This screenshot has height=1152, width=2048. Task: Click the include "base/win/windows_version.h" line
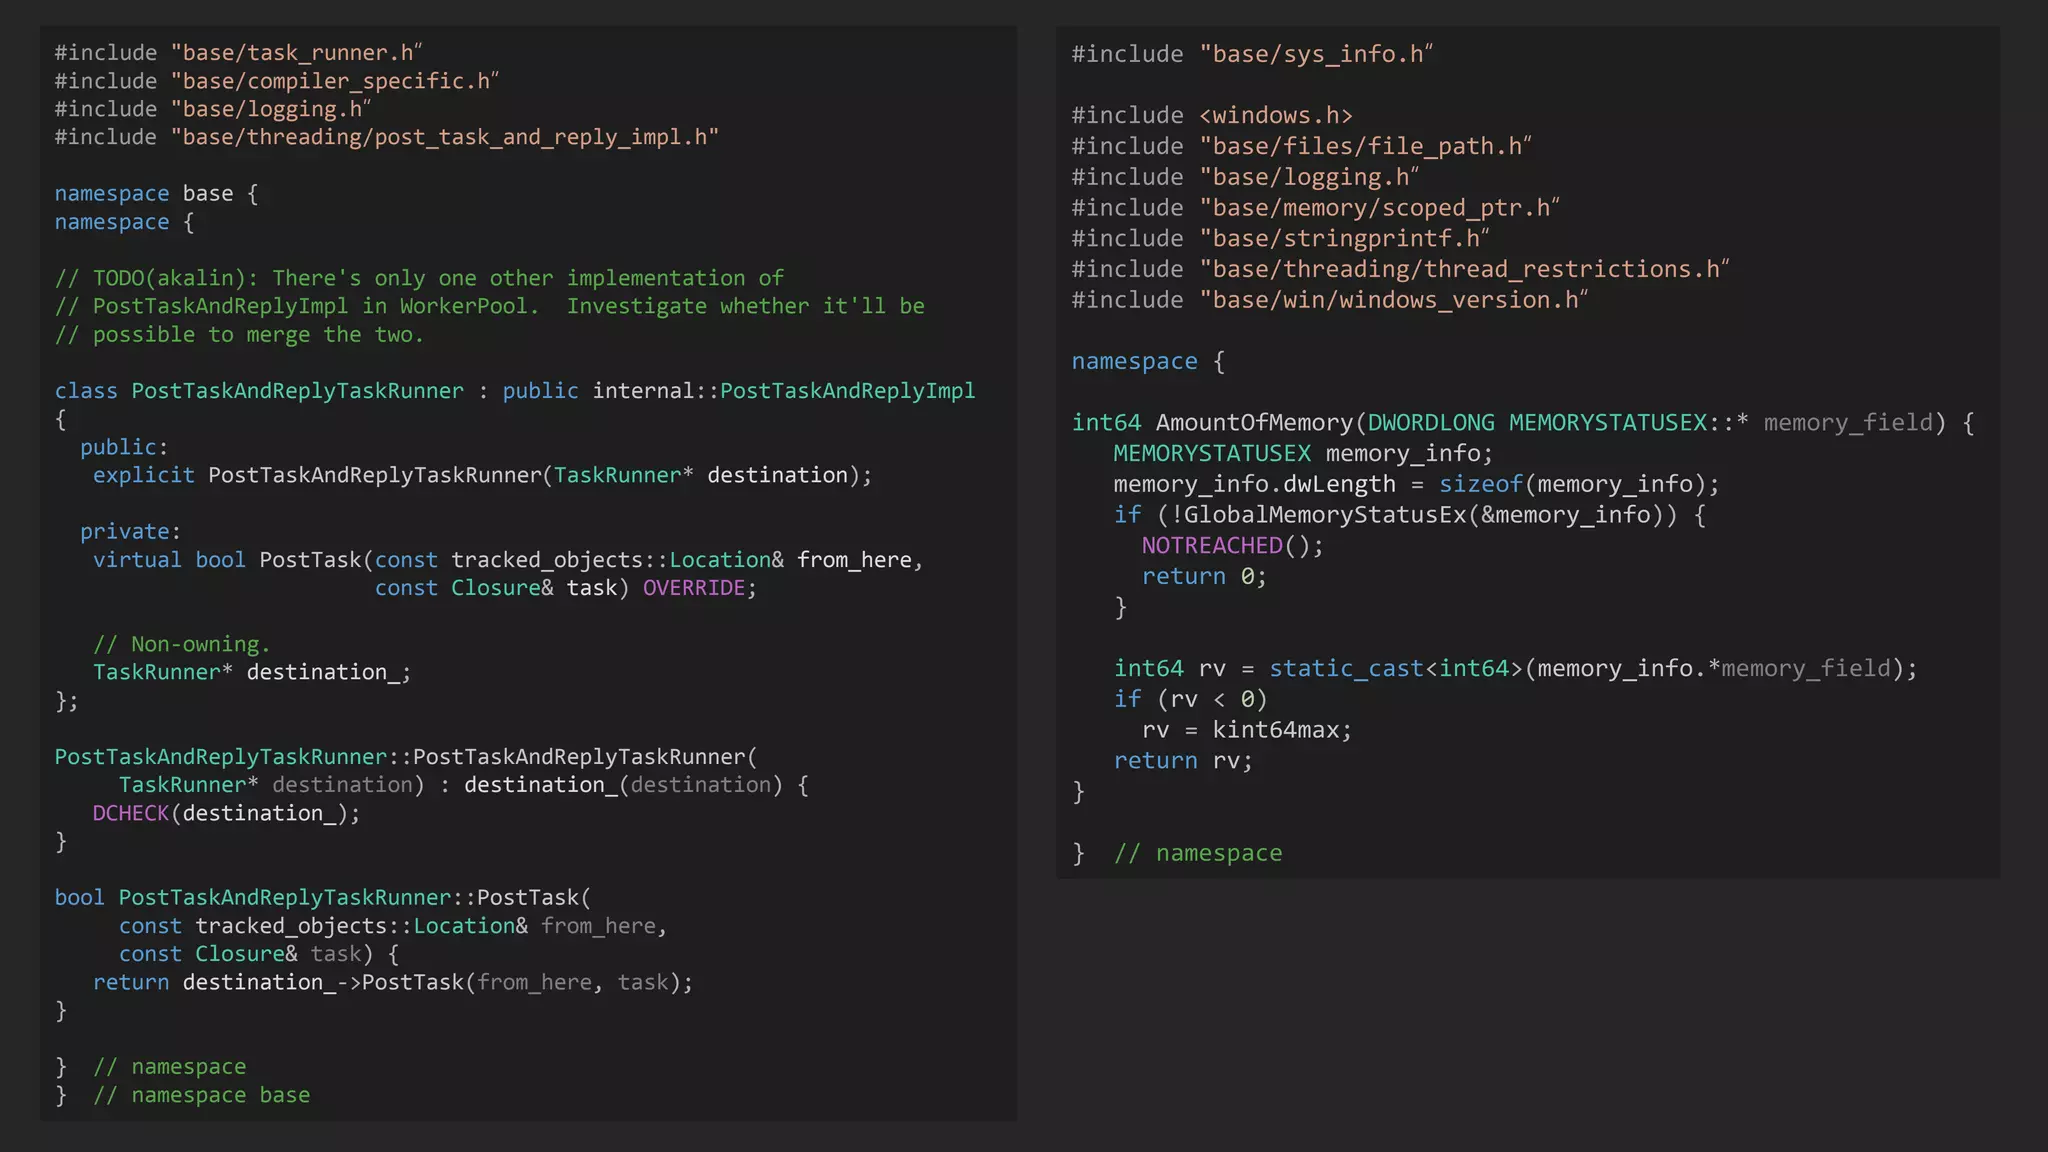(1330, 300)
